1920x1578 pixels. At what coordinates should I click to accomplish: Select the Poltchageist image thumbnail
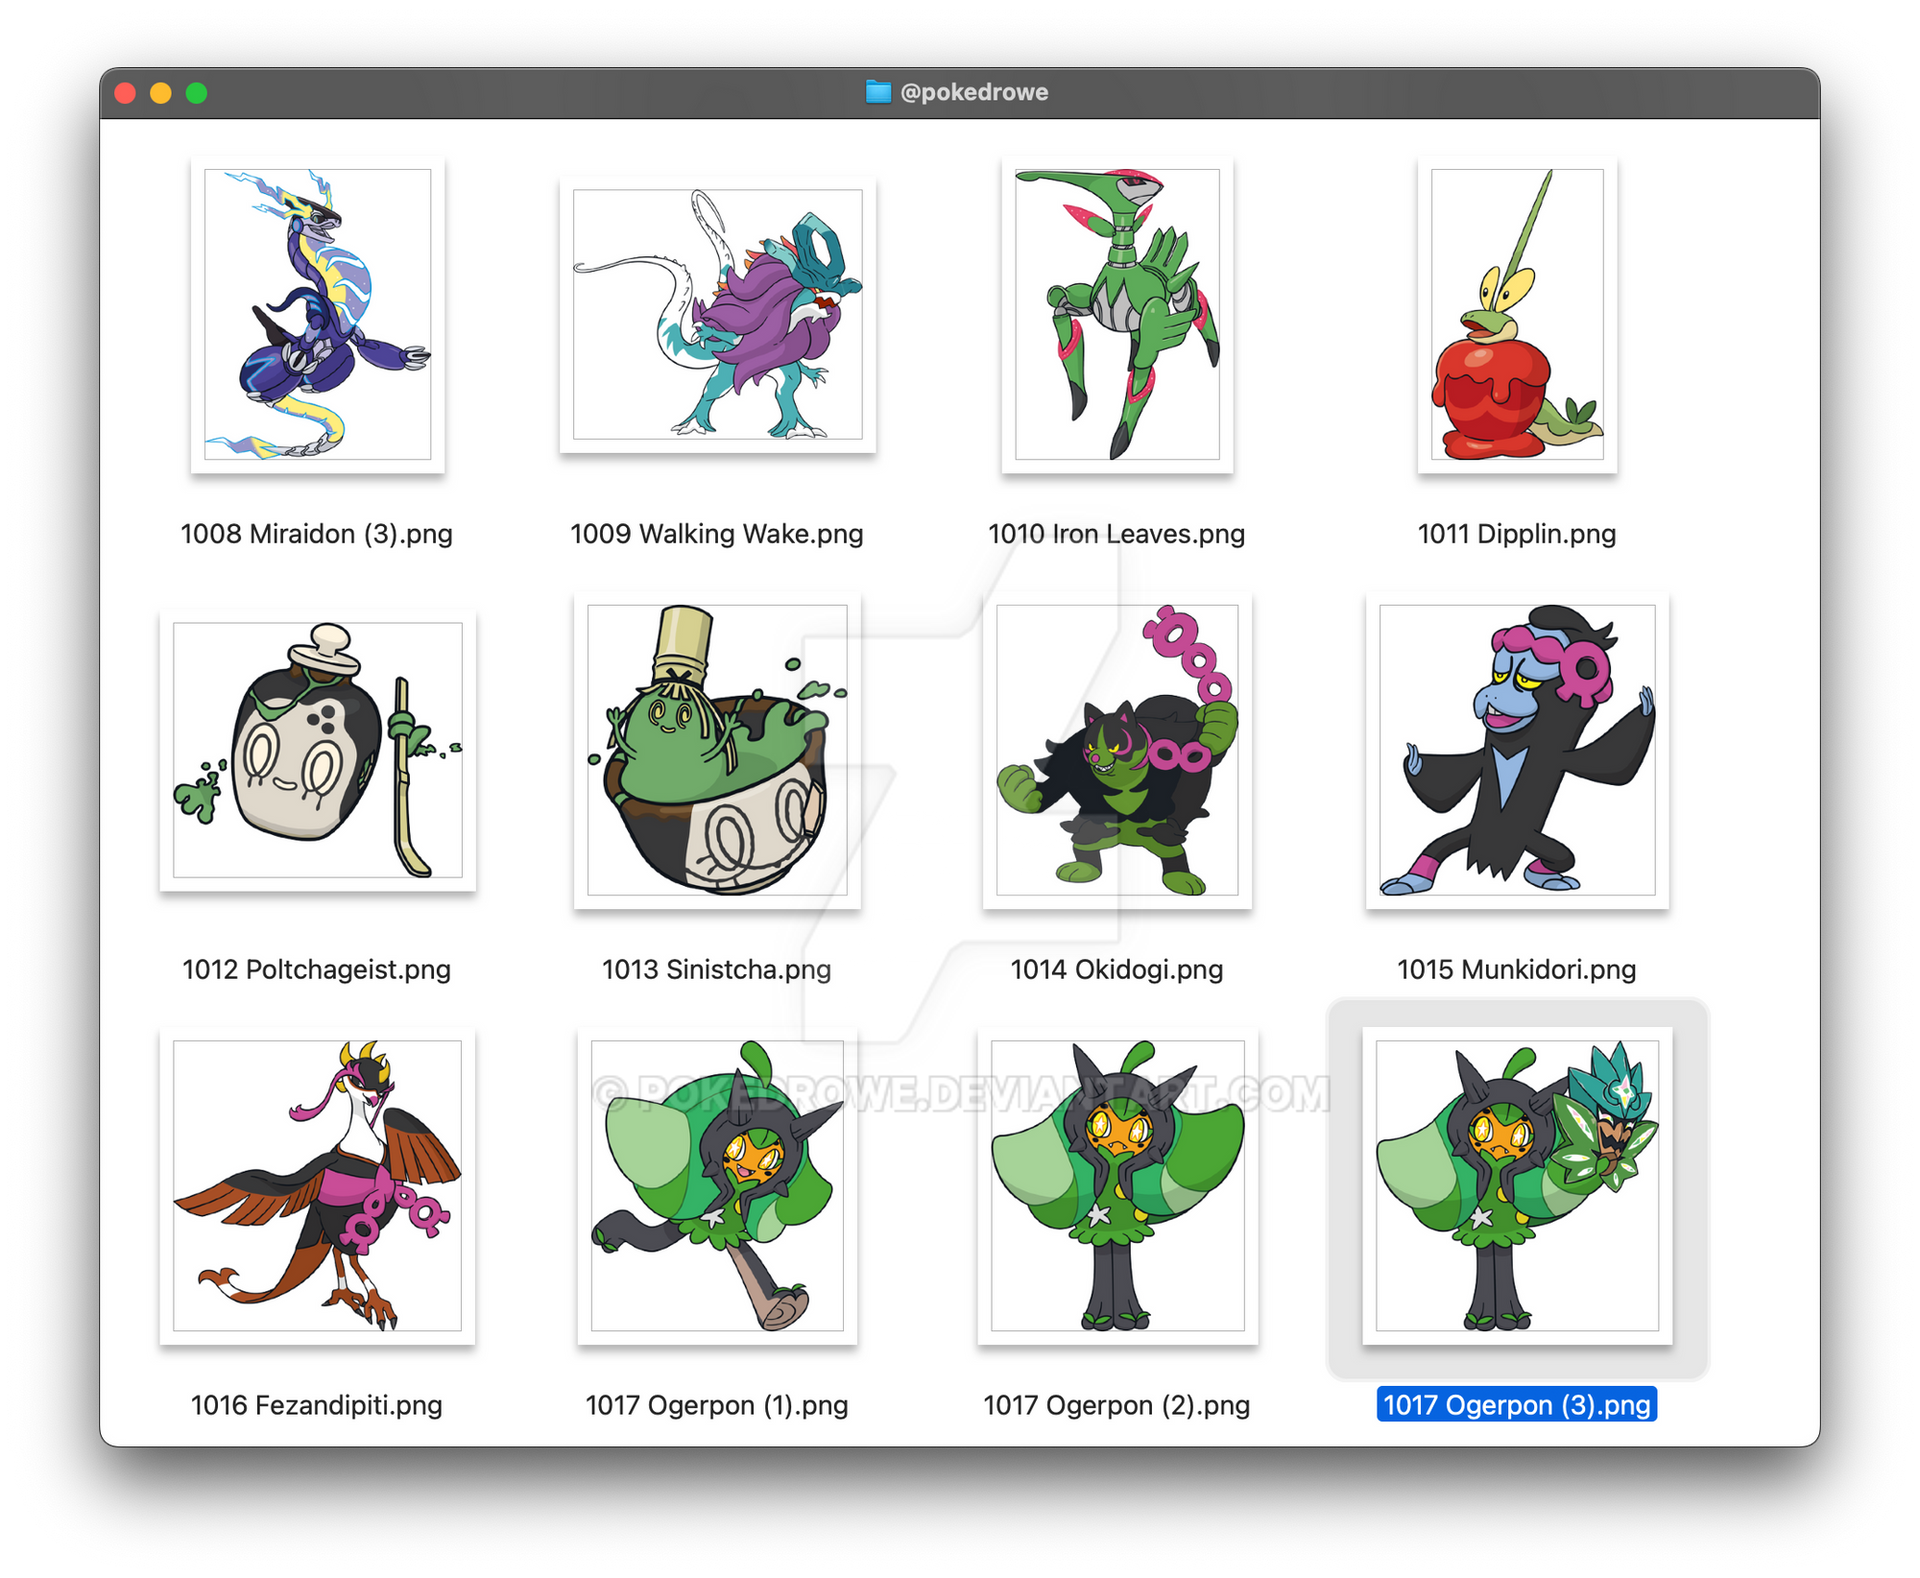317,750
